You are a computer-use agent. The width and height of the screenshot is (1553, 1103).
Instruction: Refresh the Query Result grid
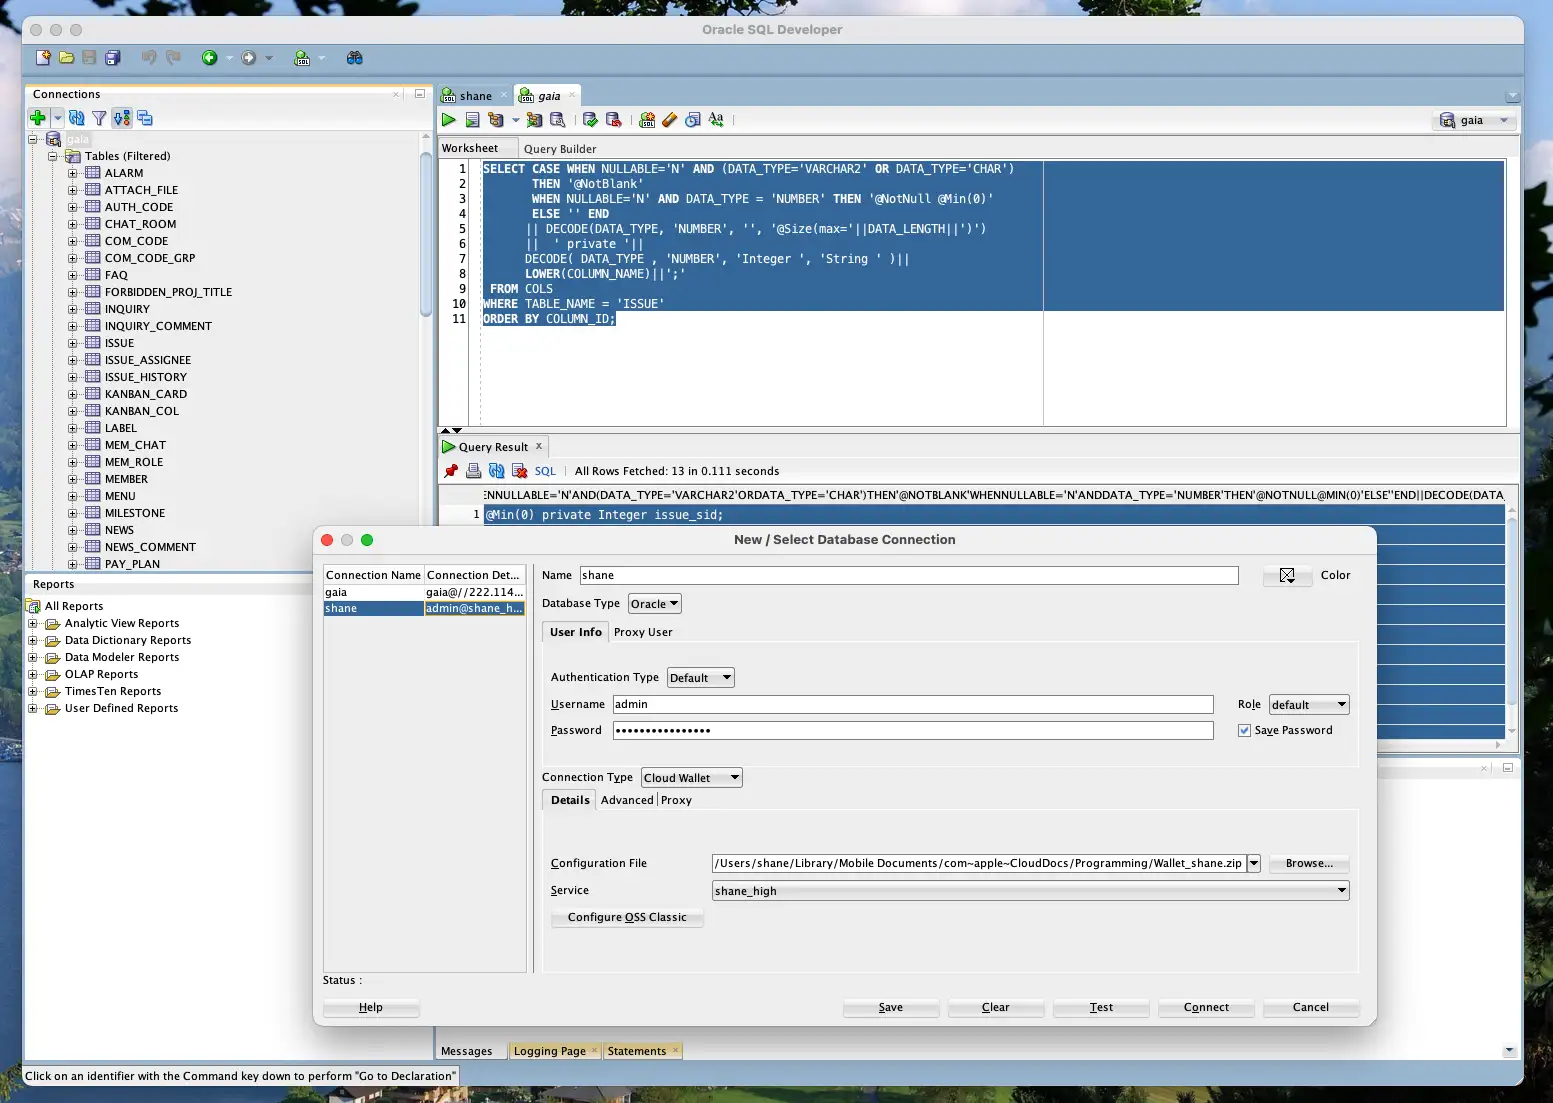pos(497,471)
